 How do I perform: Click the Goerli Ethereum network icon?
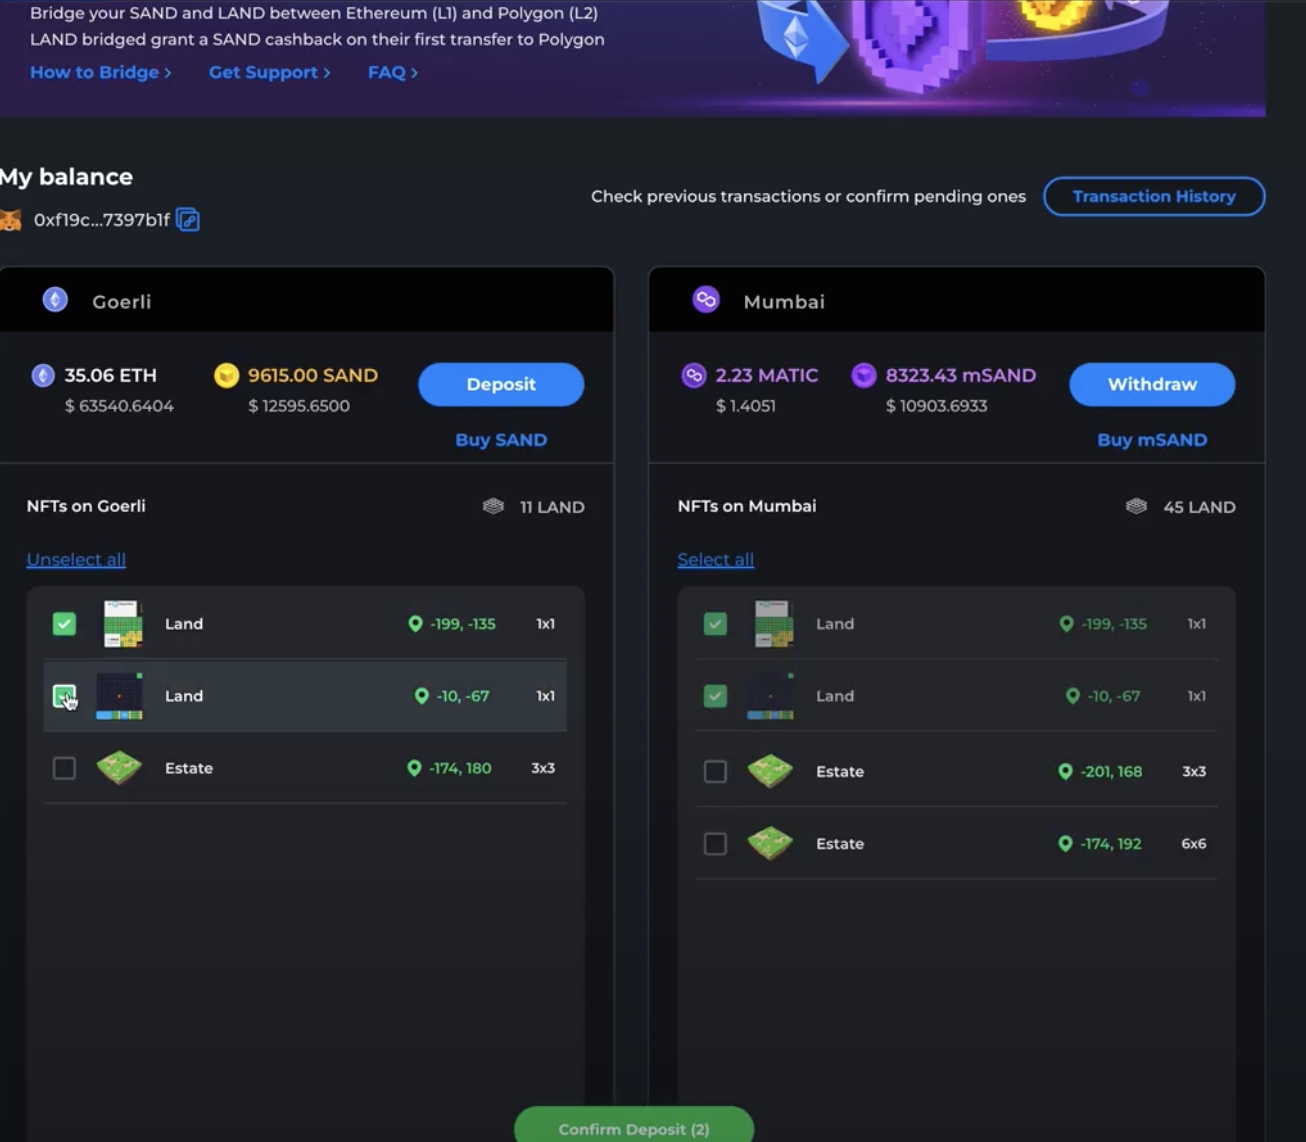[x=55, y=300]
